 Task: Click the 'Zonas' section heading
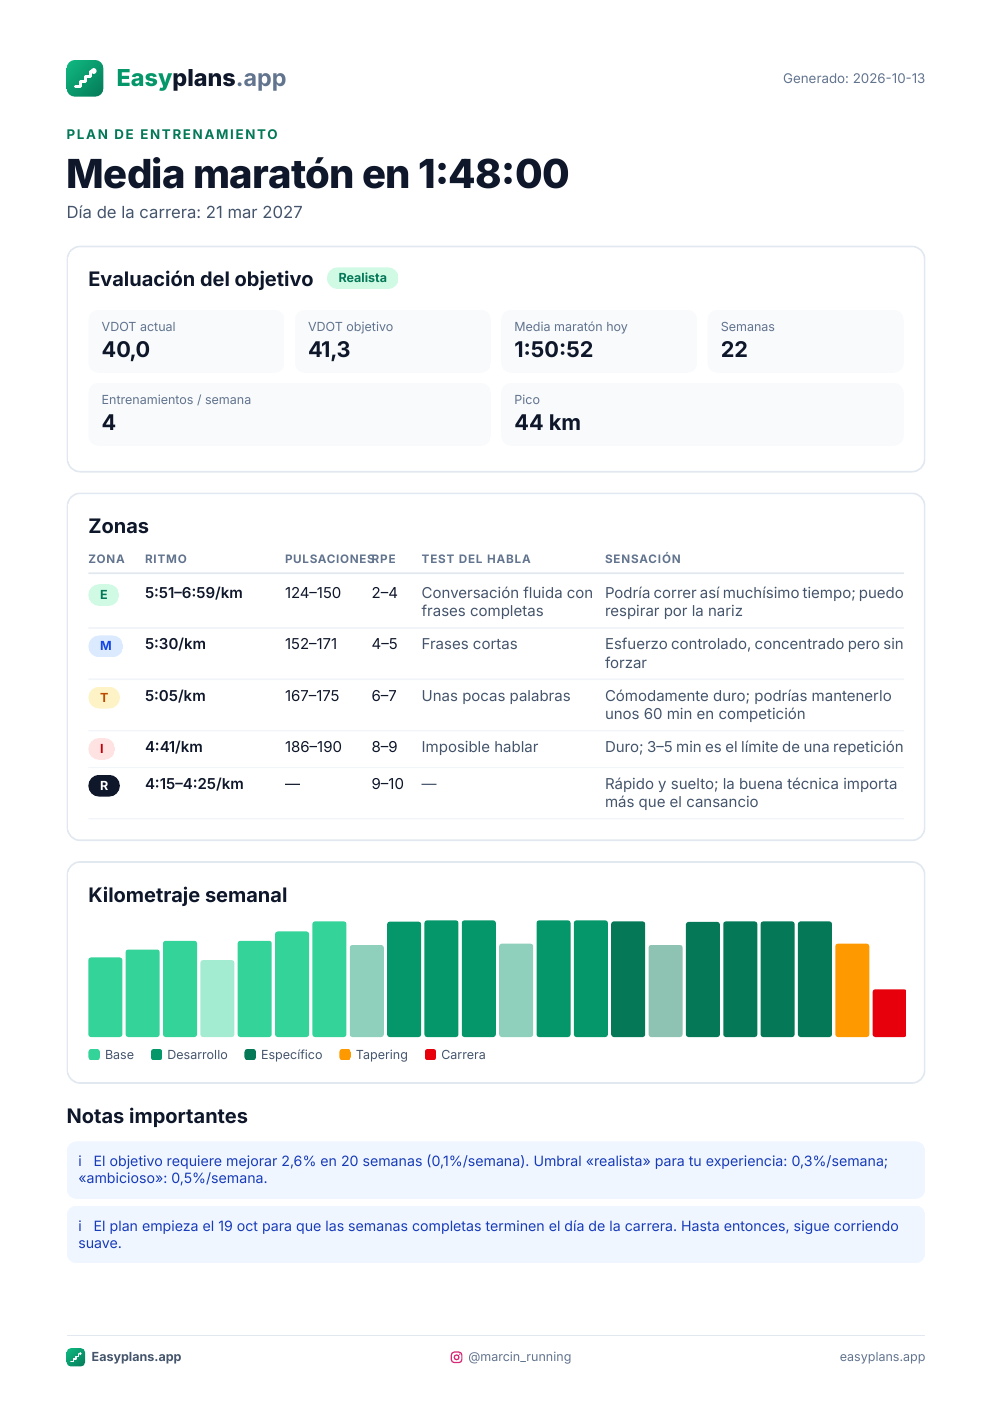click(x=118, y=526)
